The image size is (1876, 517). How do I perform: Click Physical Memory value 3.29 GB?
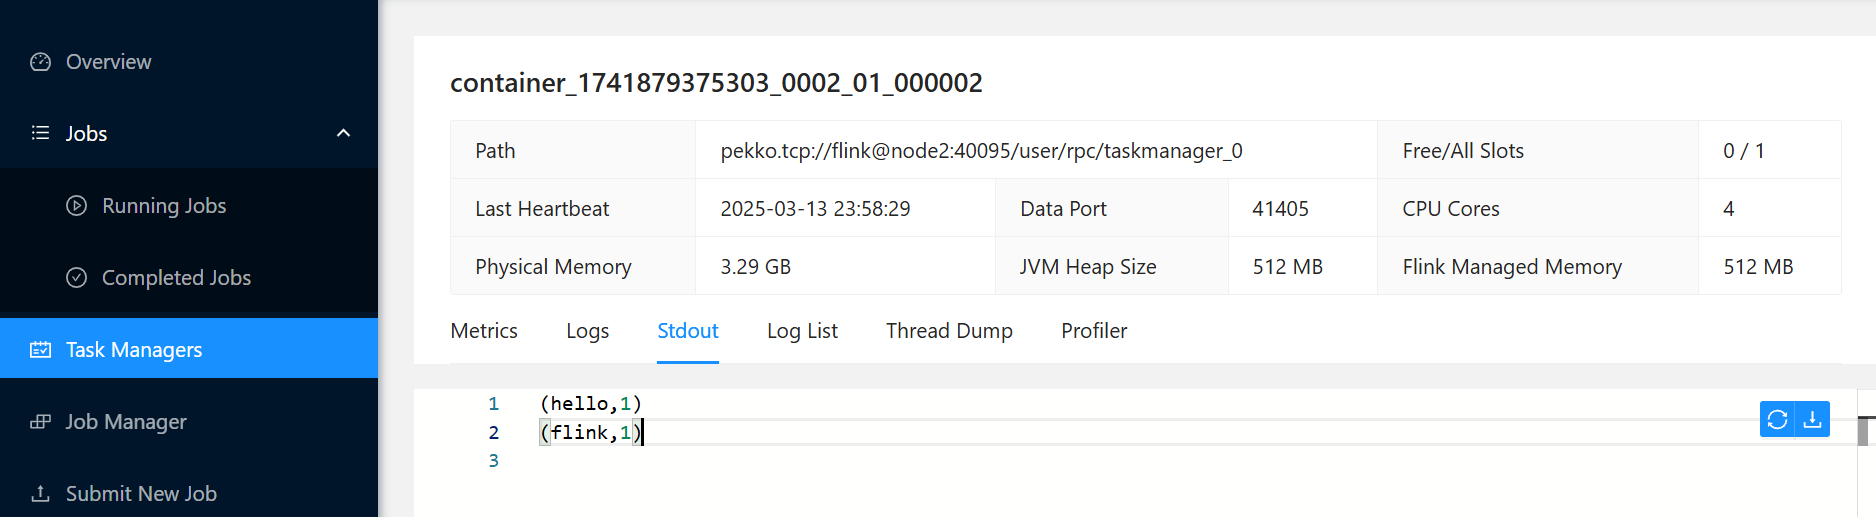(x=755, y=267)
